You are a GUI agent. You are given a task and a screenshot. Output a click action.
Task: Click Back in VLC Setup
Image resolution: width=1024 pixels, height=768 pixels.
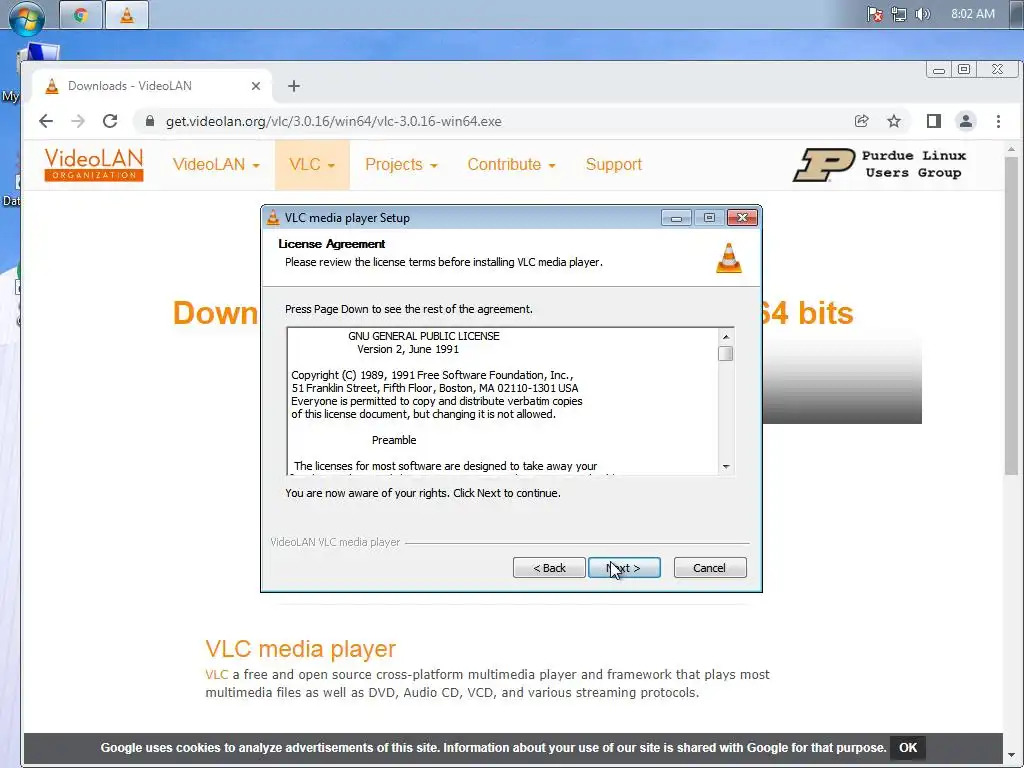[549, 568]
